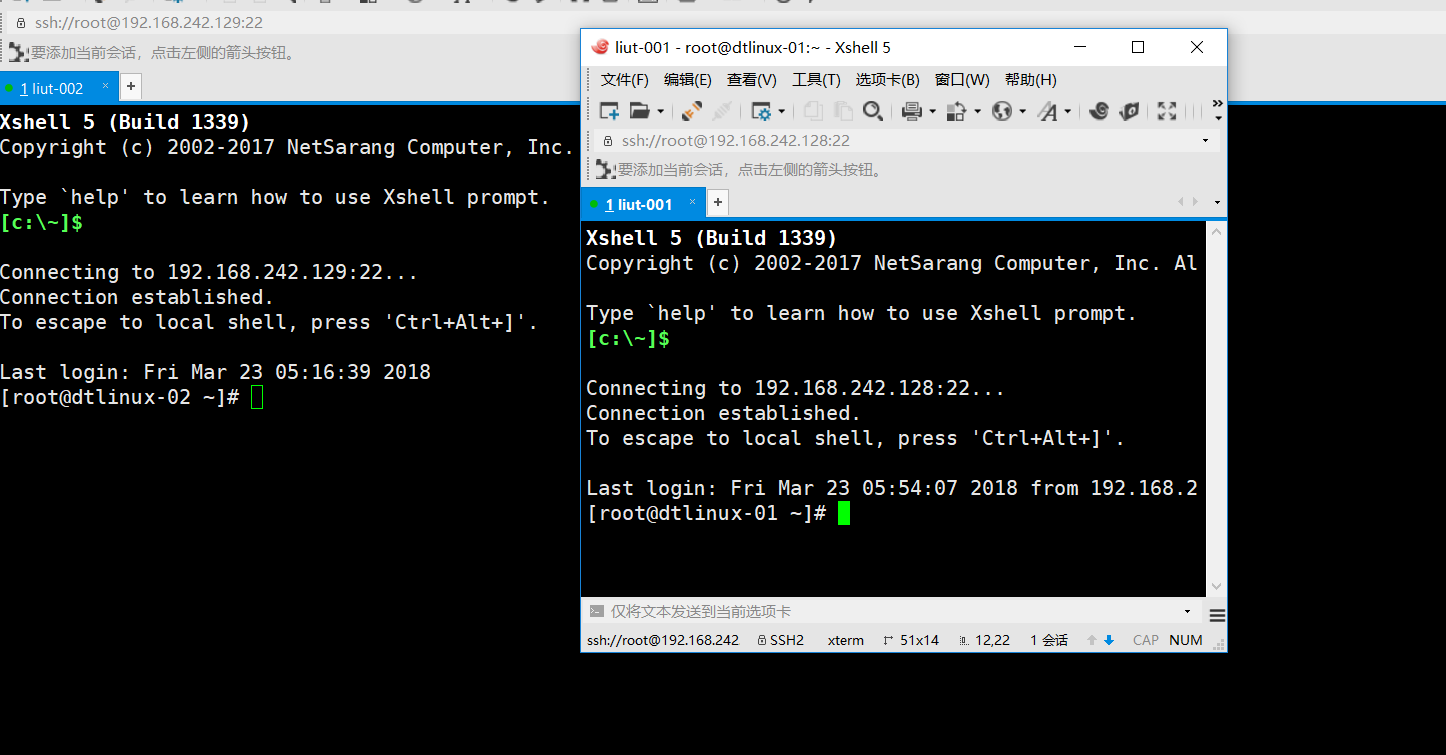The image size is (1446, 755).
Task: Click the Open session folder icon
Action: [638, 111]
